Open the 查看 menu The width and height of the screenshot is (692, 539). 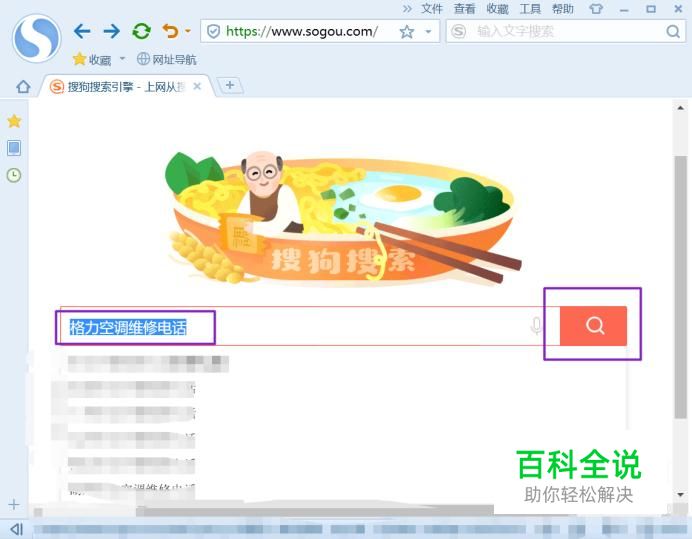click(x=464, y=9)
